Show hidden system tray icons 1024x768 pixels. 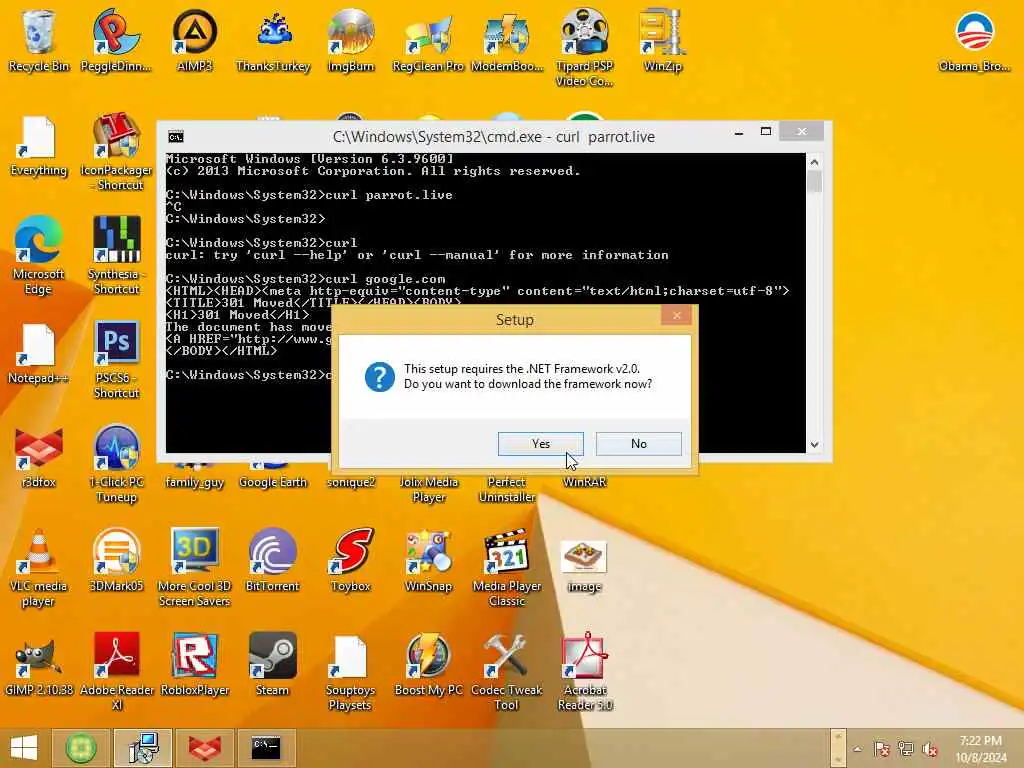click(857, 749)
